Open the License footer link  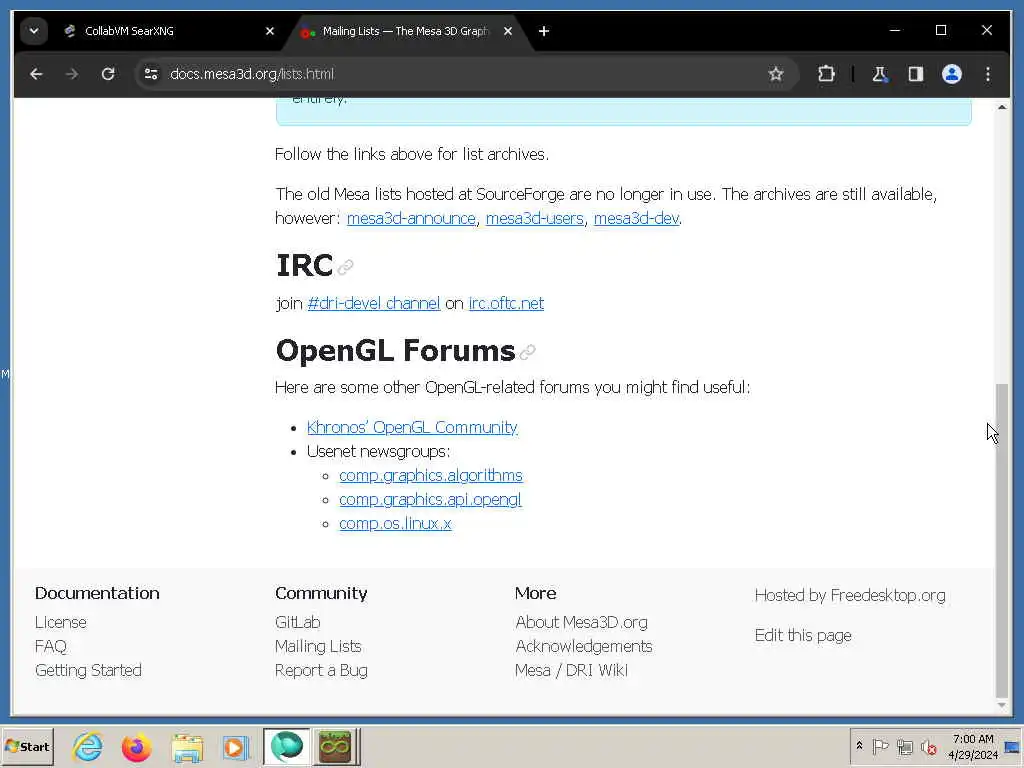(61, 622)
